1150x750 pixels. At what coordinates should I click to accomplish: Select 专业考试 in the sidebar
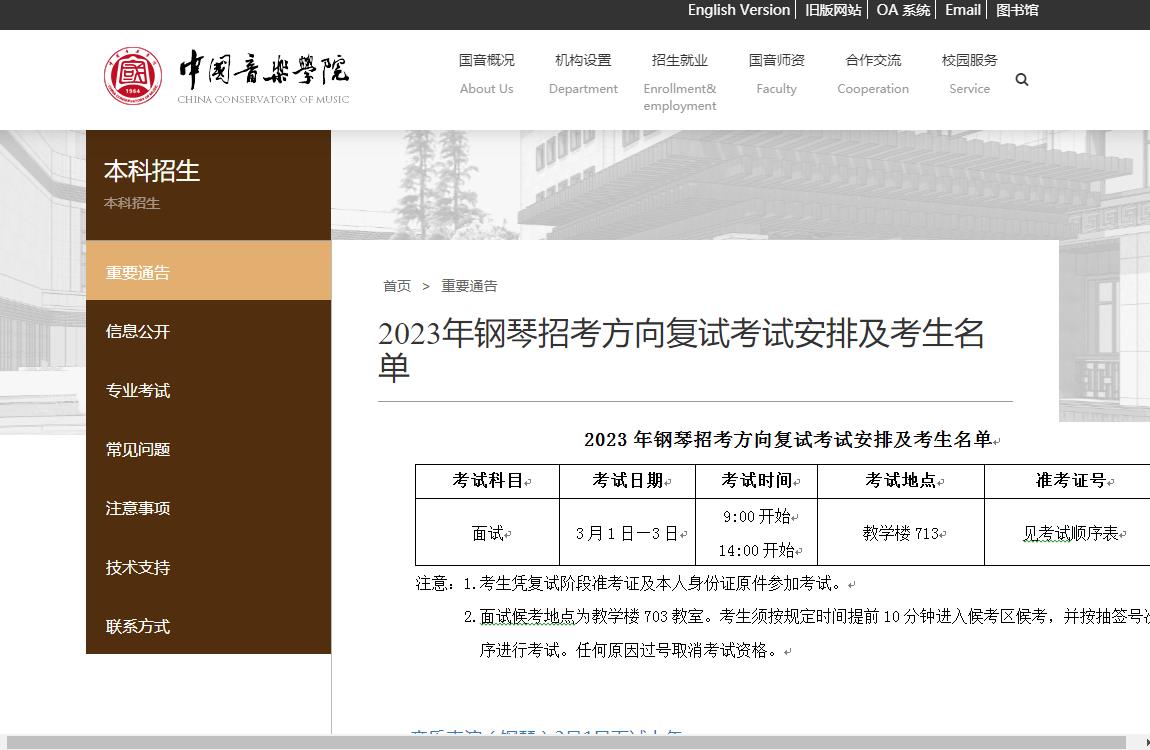pos(208,390)
